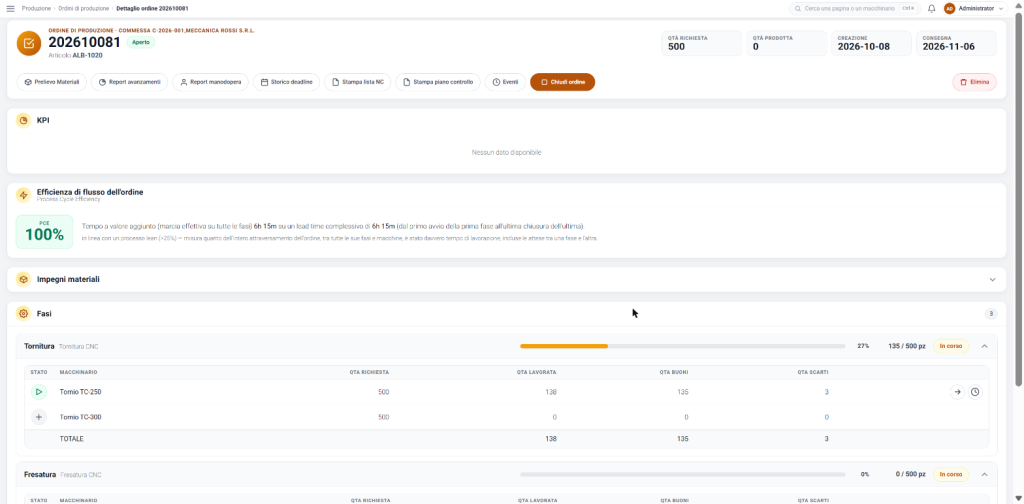1024x504 pixels.
Task: Click the arrow action for Tornio TC-250
Action: tap(957, 392)
